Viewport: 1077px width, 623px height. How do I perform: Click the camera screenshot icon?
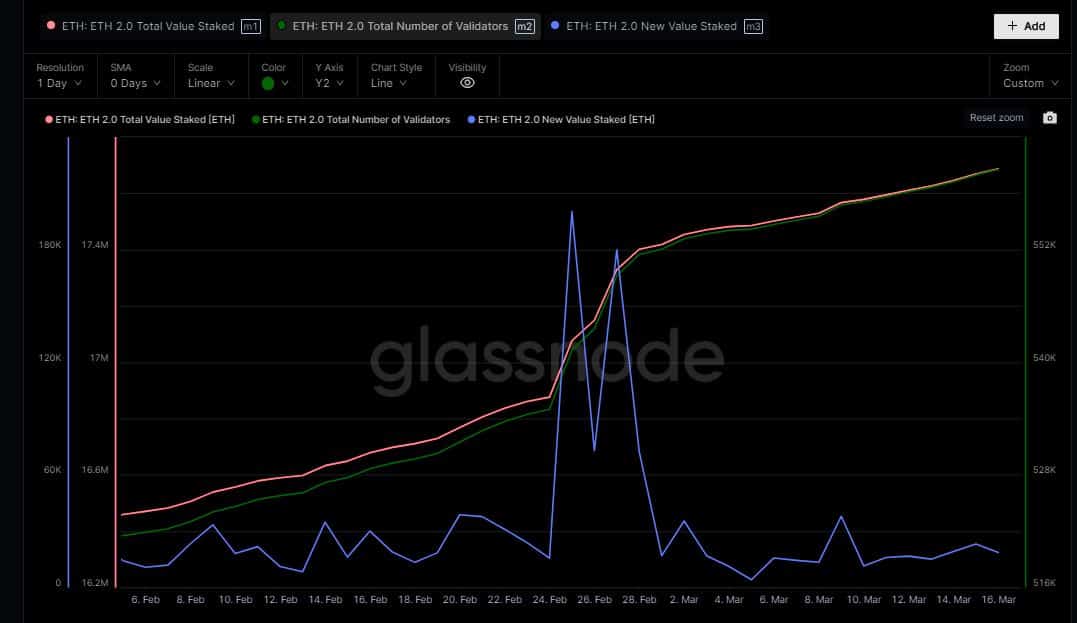[1049, 118]
